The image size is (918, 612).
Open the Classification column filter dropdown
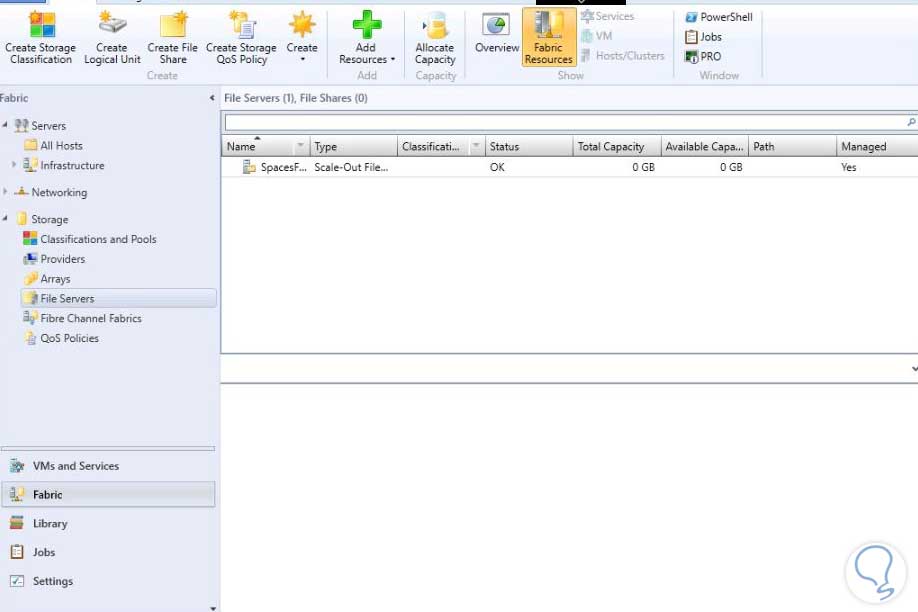(x=477, y=146)
